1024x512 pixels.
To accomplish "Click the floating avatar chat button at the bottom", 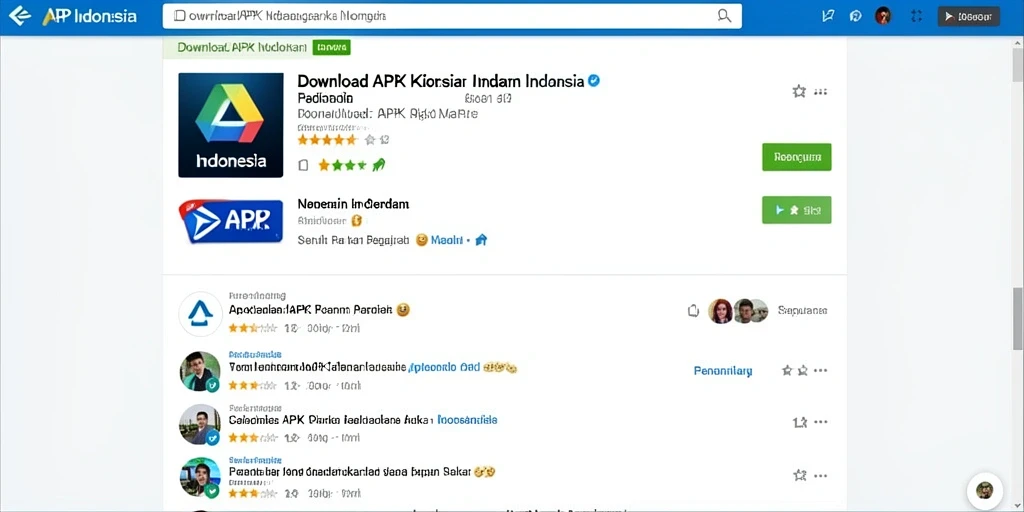I will click(984, 490).
